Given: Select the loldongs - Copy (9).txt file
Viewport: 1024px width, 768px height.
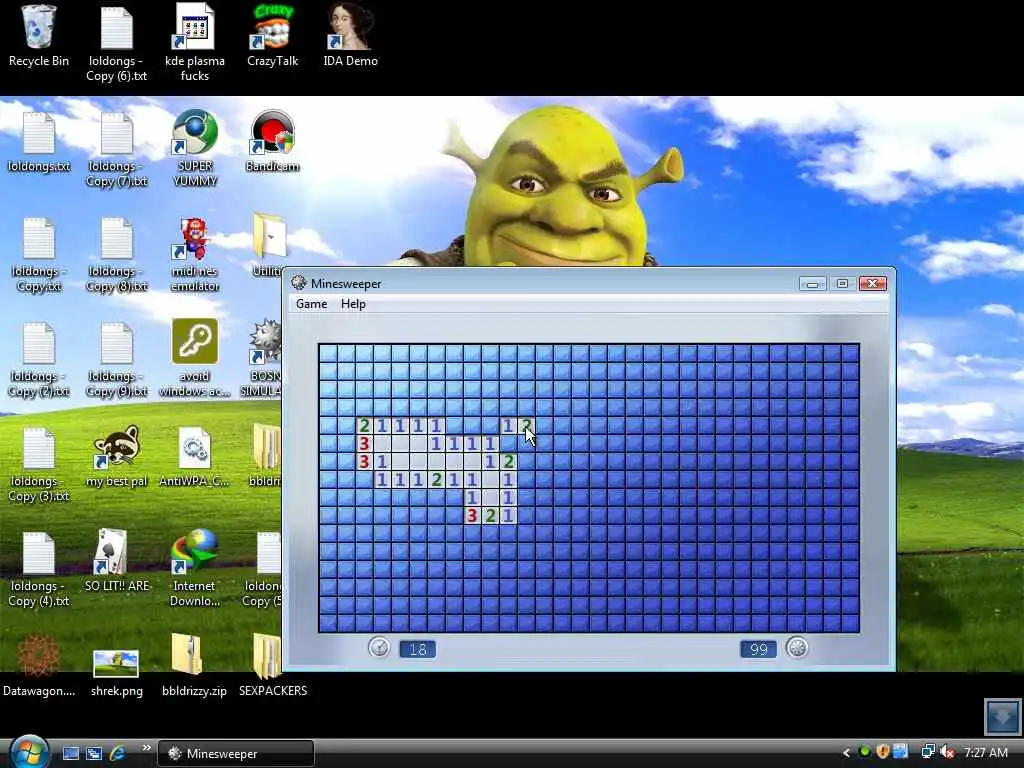Looking at the screenshot, I should pos(116,360).
